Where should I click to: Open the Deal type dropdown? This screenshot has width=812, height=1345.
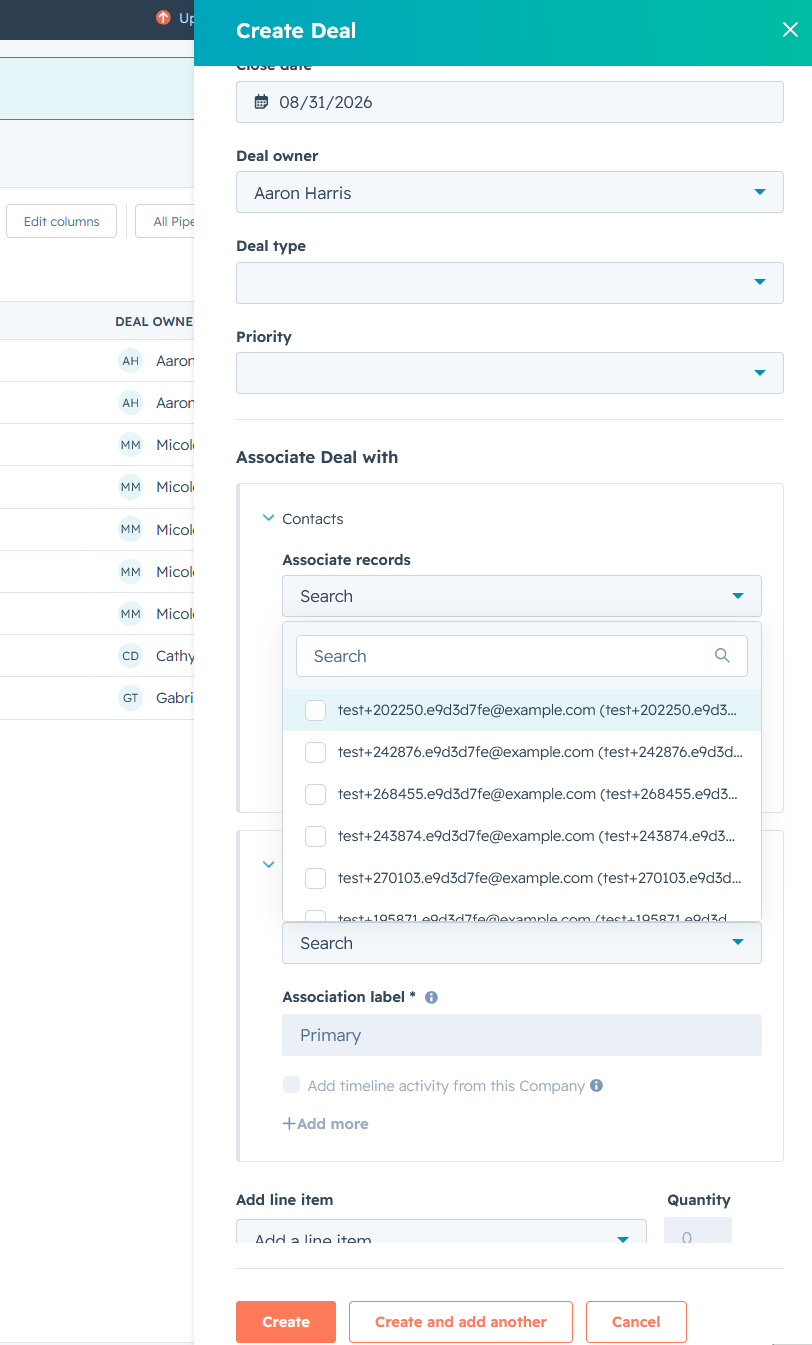coord(510,283)
